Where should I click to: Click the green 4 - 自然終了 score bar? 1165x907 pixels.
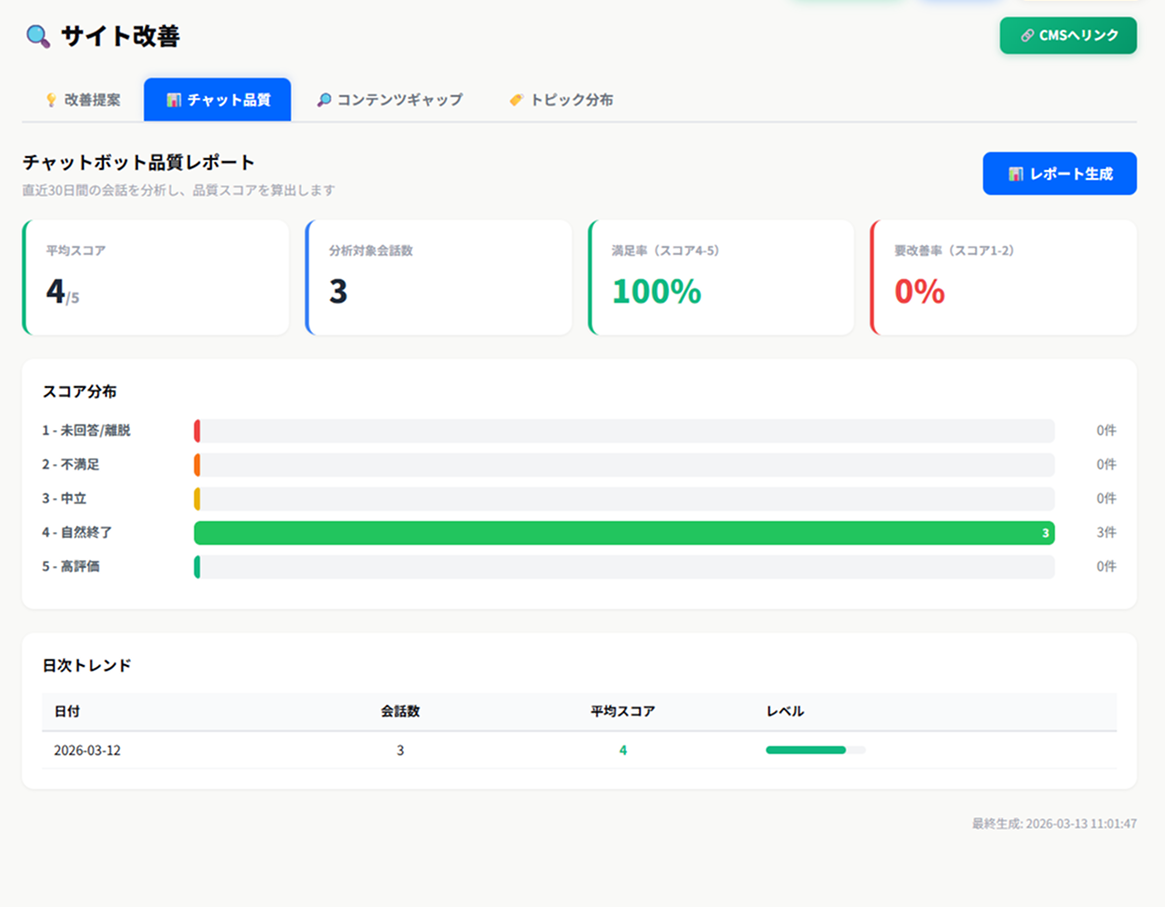point(624,533)
